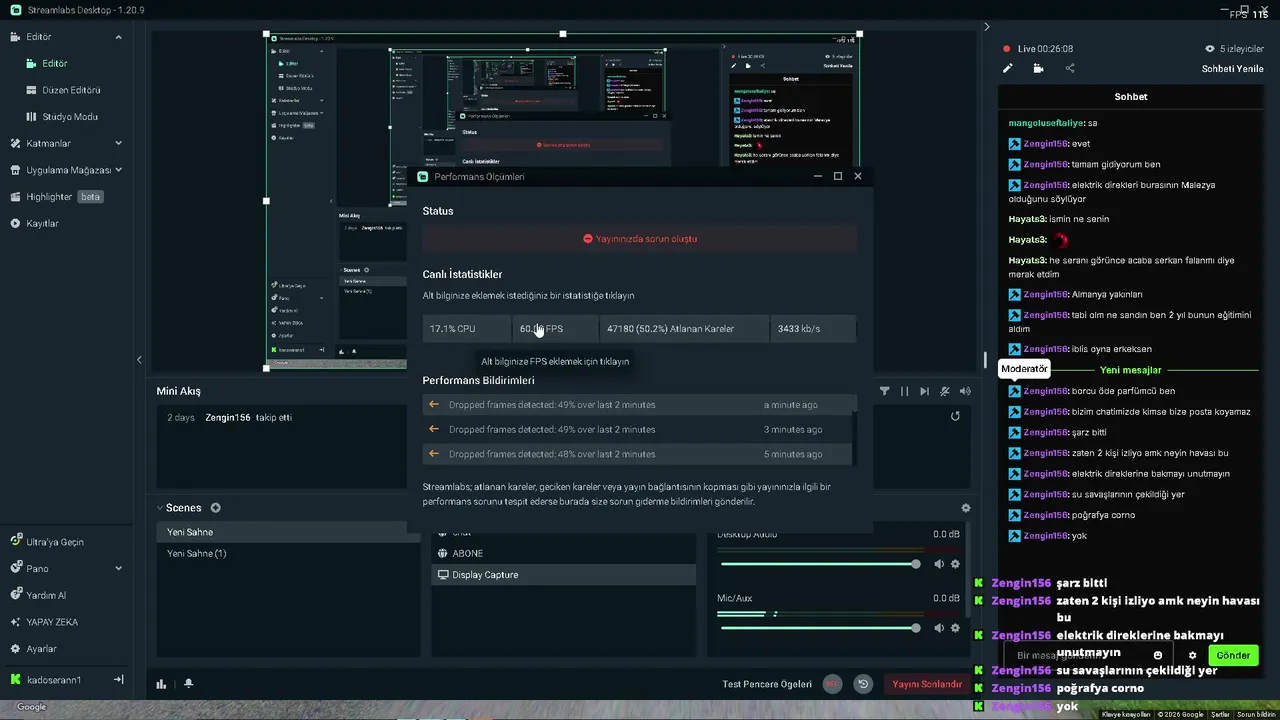Add a new scene with plus icon
The height and width of the screenshot is (720, 1280).
point(215,508)
